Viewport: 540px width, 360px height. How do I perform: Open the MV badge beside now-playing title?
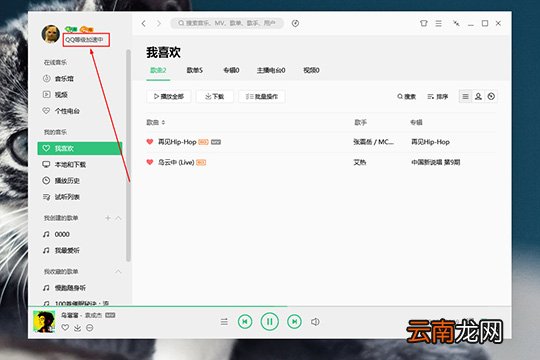click(x=110, y=315)
